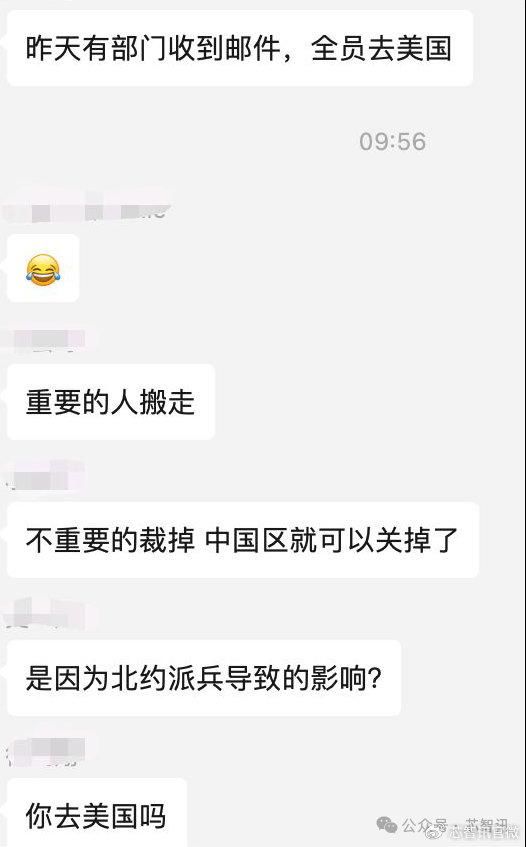Click the WeChat logo watermark
The width and height of the screenshot is (526, 847).
click(387, 825)
